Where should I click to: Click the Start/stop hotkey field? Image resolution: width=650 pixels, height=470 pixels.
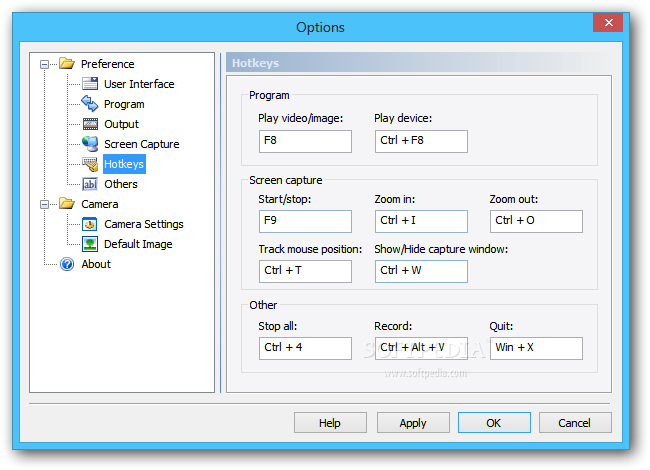305,221
